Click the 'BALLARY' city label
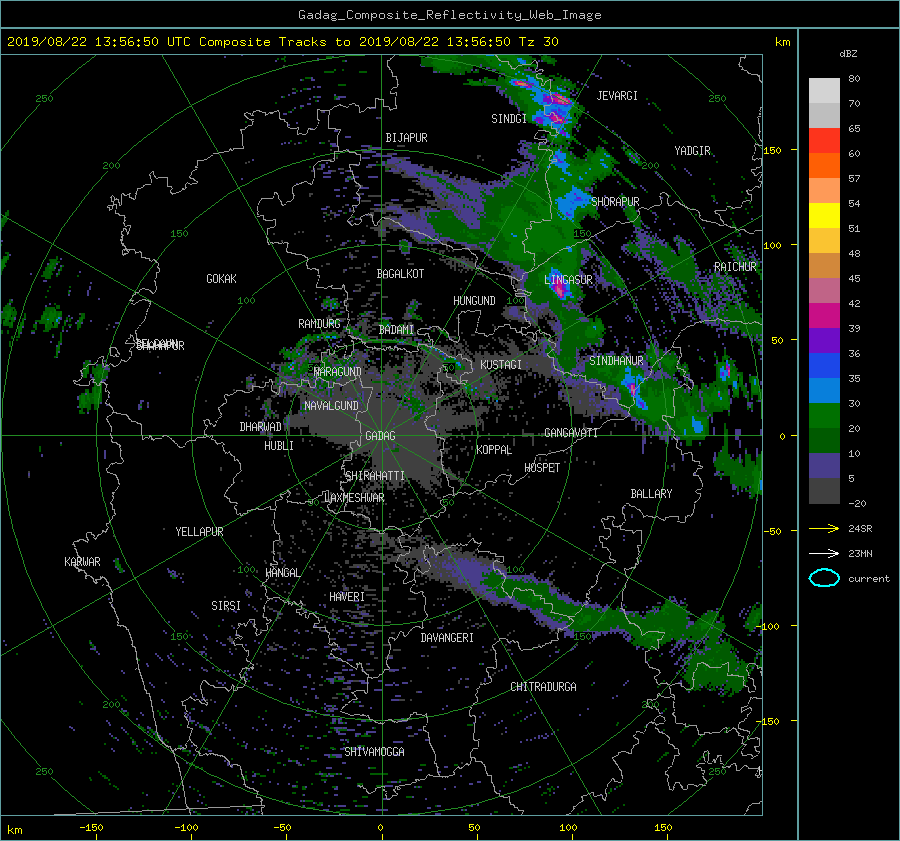This screenshot has height=841, width=900. point(651,494)
